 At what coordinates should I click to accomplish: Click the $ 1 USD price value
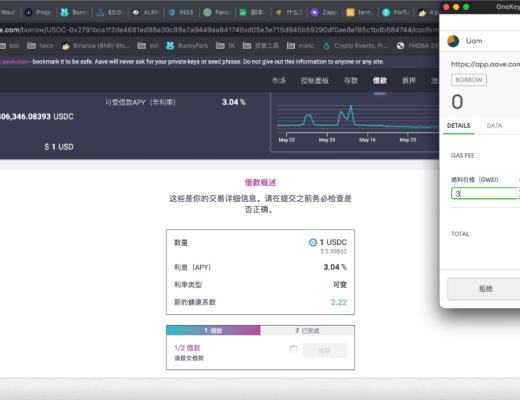59,147
